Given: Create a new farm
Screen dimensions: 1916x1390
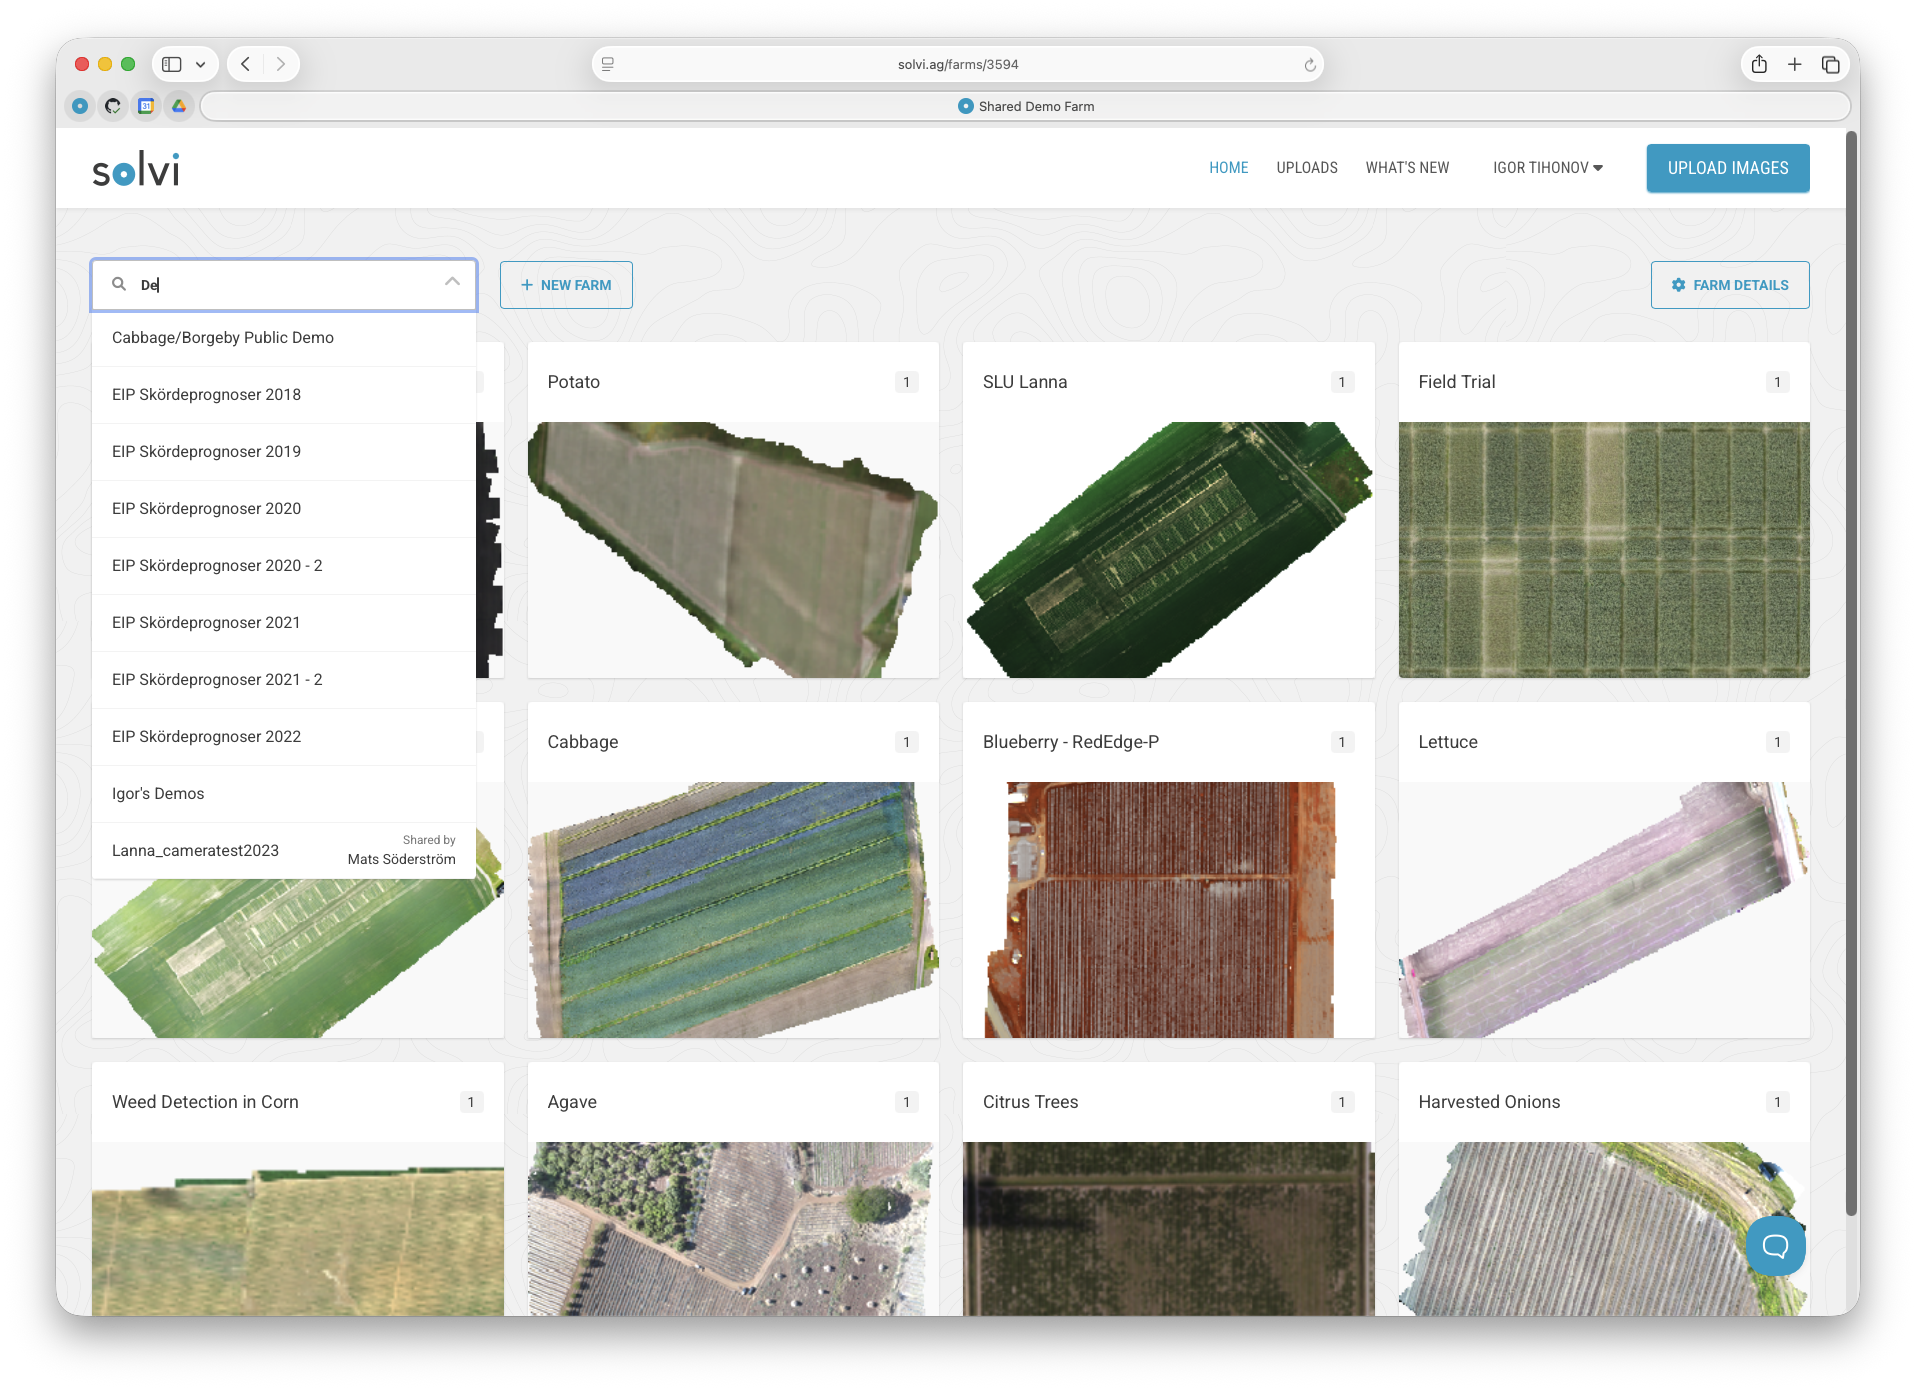Looking at the screenshot, I should point(566,285).
